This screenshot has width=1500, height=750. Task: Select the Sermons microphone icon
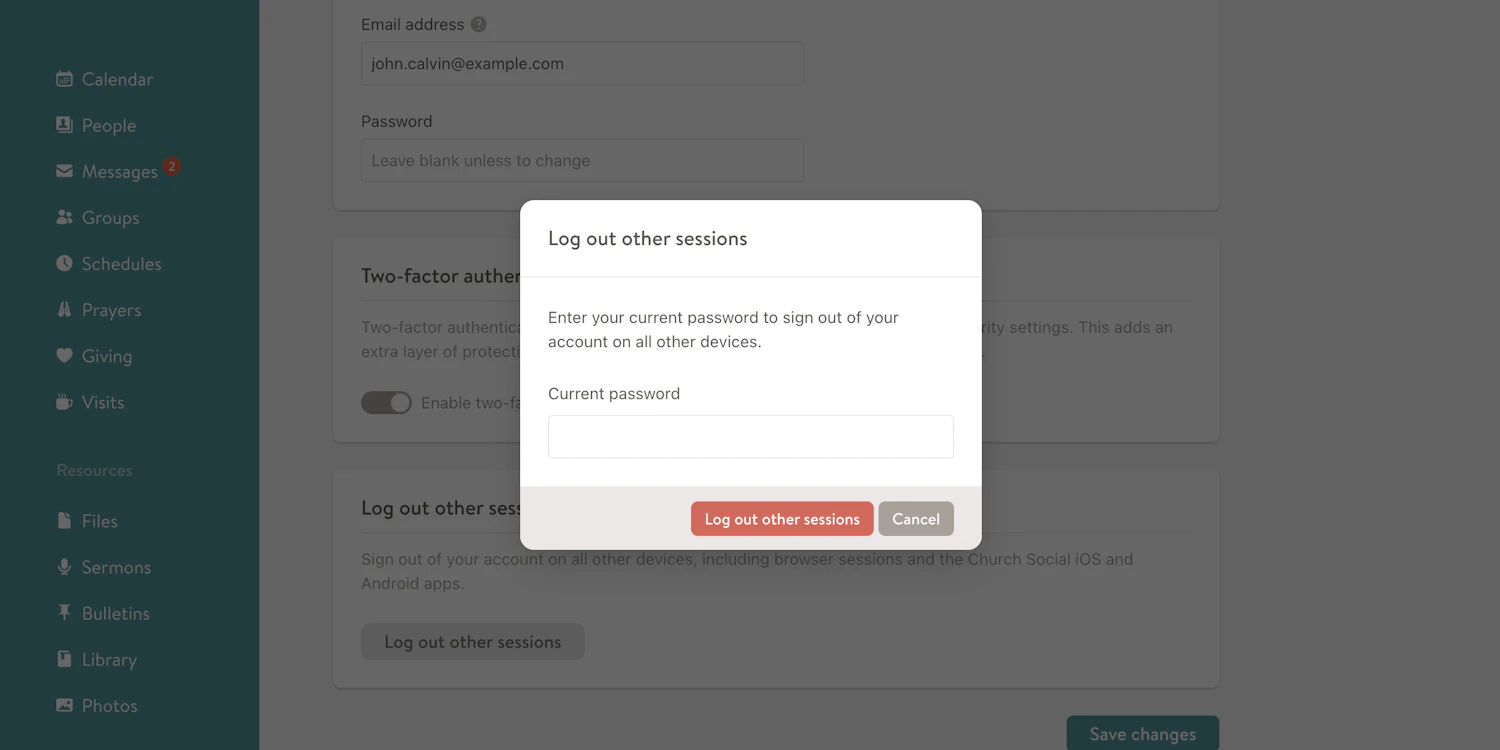(63, 566)
